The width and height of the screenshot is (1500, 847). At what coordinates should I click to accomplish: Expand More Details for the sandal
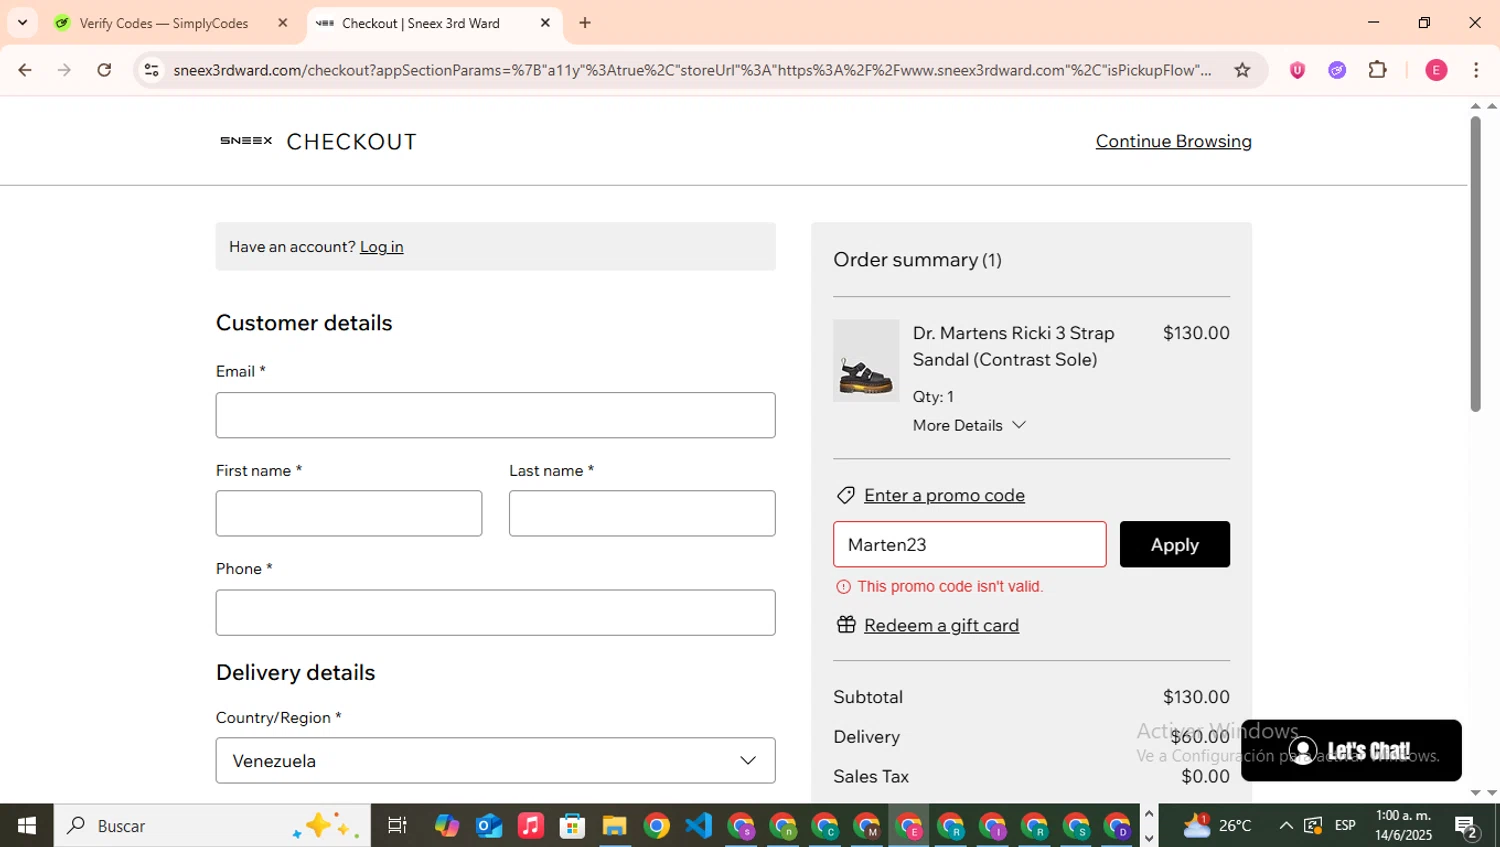click(x=969, y=425)
